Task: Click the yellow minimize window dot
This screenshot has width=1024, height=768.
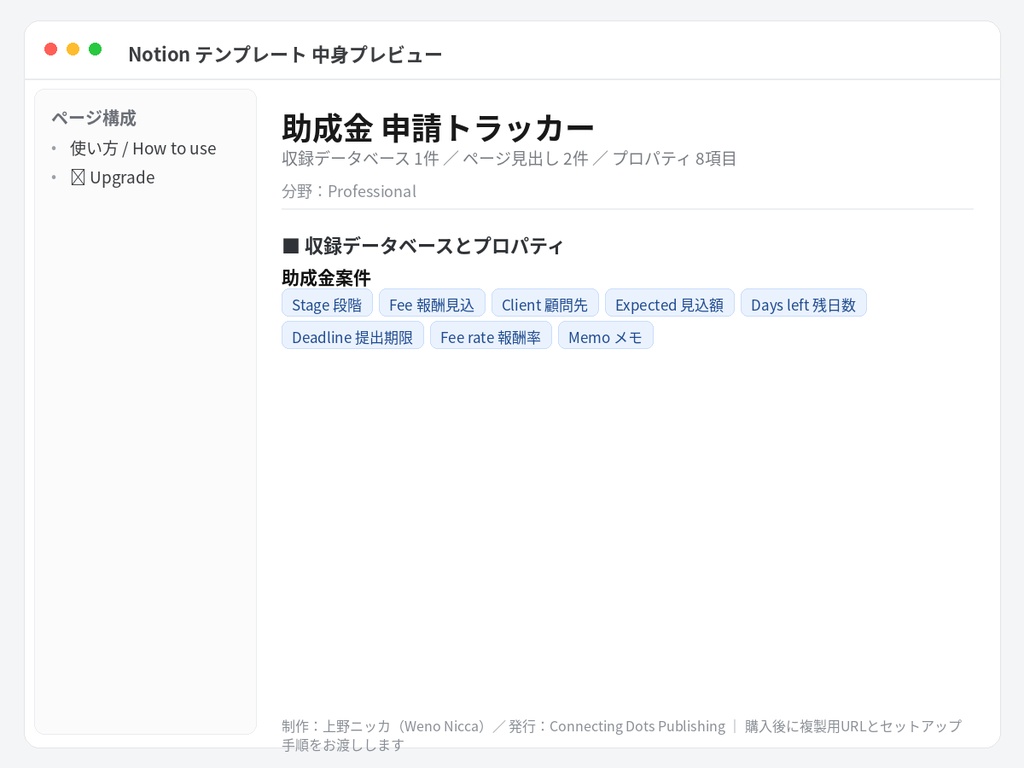Action: [73, 49]
